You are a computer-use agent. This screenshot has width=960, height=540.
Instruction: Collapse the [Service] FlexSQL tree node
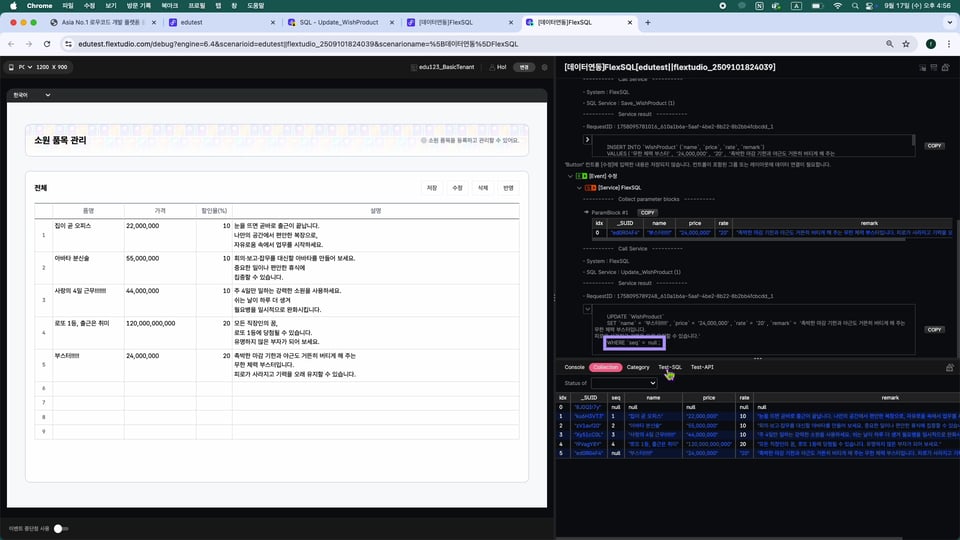tap(579, 188)
